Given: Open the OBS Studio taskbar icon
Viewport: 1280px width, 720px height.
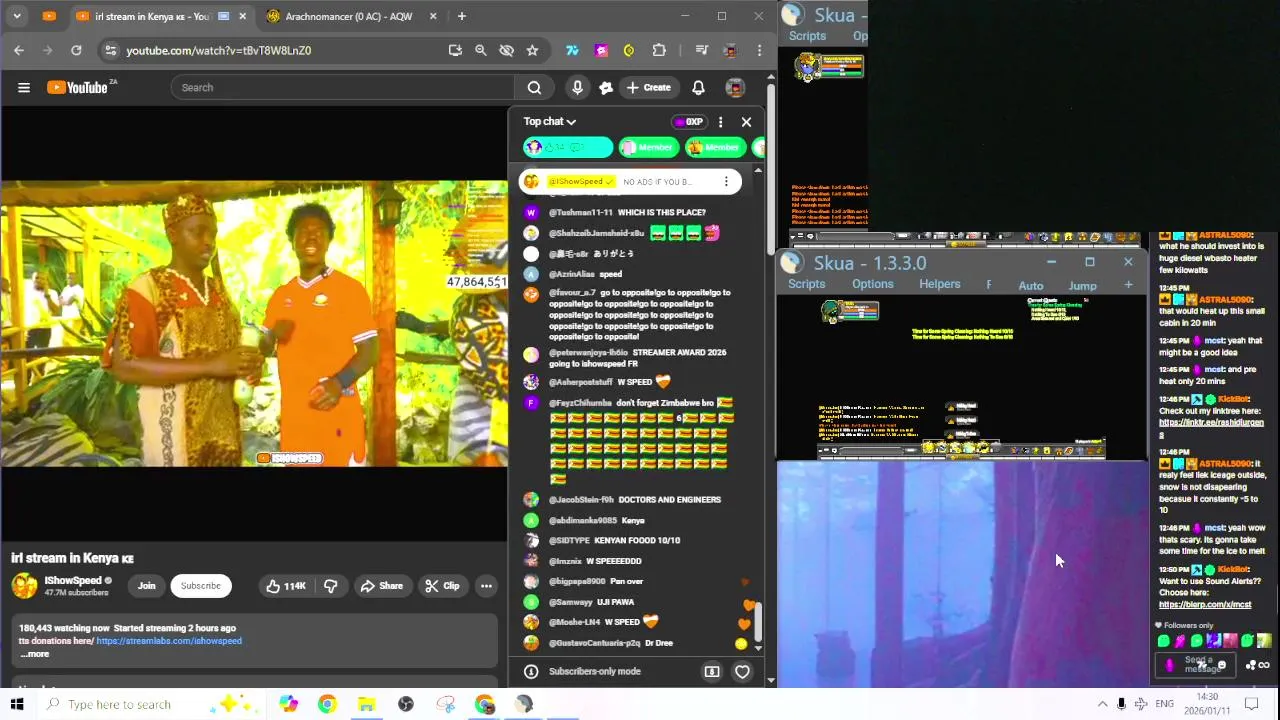Looking at the screenshot, I should click(x=406, y=704).
